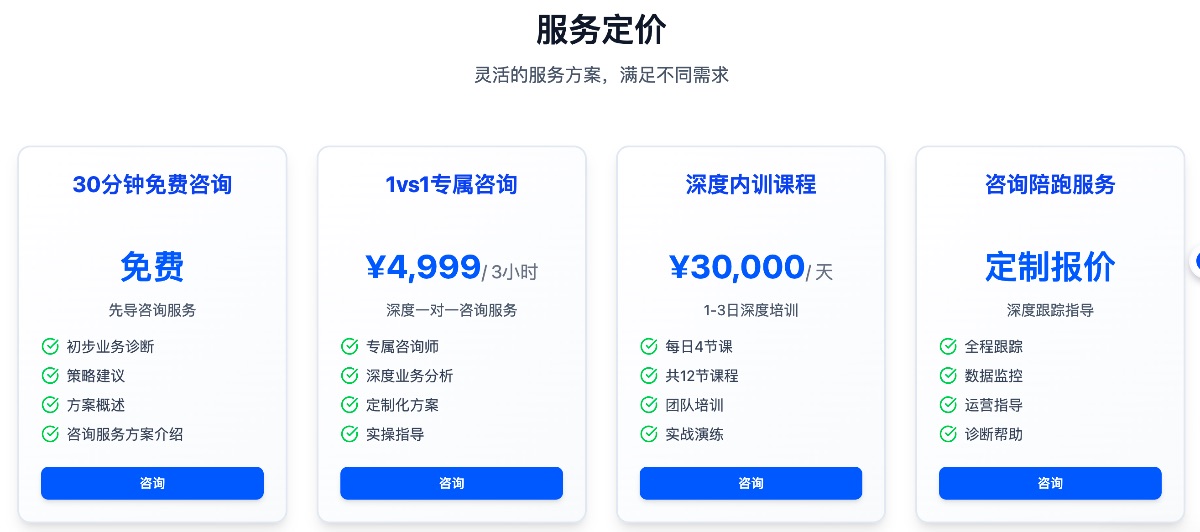Viewport: 1200px width, 532px height.
Task: Click the 咨询陪跑服务 plan heading
Action: point(1050,185)
